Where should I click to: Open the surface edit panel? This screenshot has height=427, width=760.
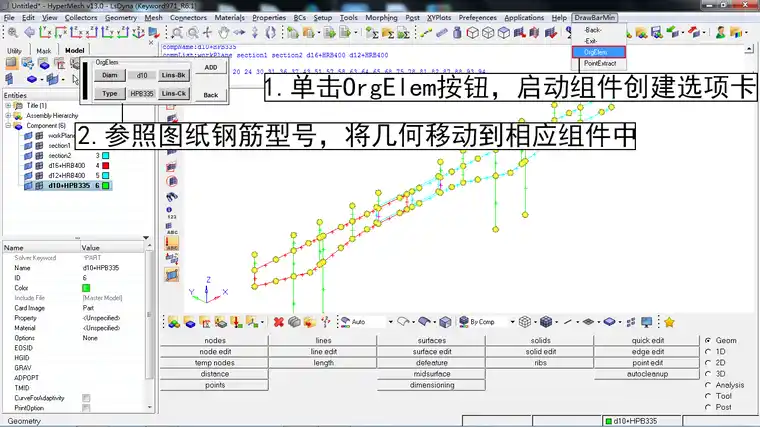(x=431, y=351)
